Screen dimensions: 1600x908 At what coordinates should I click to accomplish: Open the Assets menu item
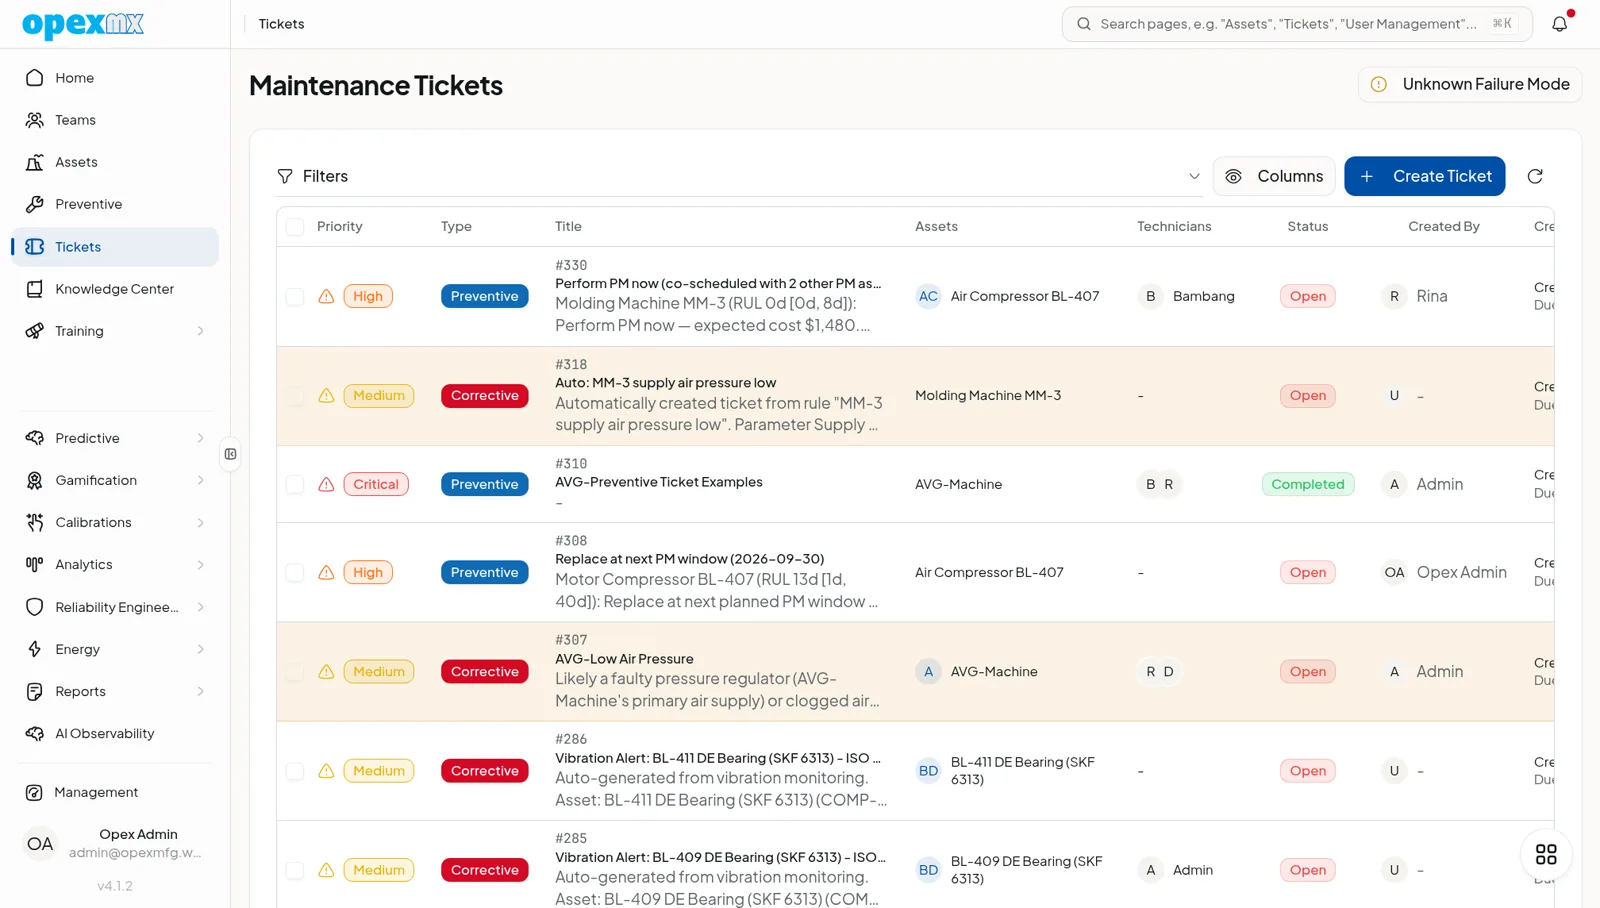[x=115, y=162]
